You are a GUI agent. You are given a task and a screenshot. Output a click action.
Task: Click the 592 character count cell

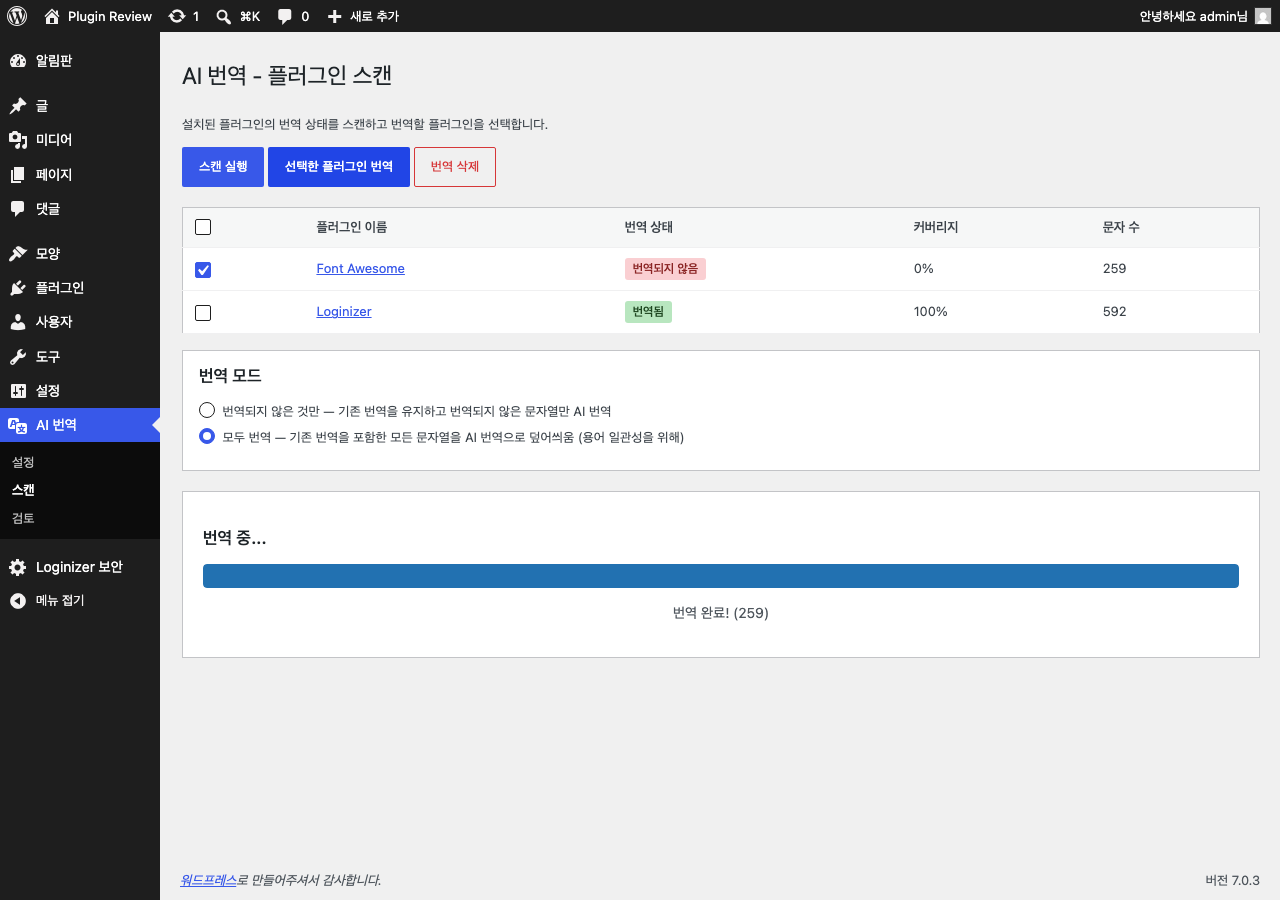click(1115, 312)
